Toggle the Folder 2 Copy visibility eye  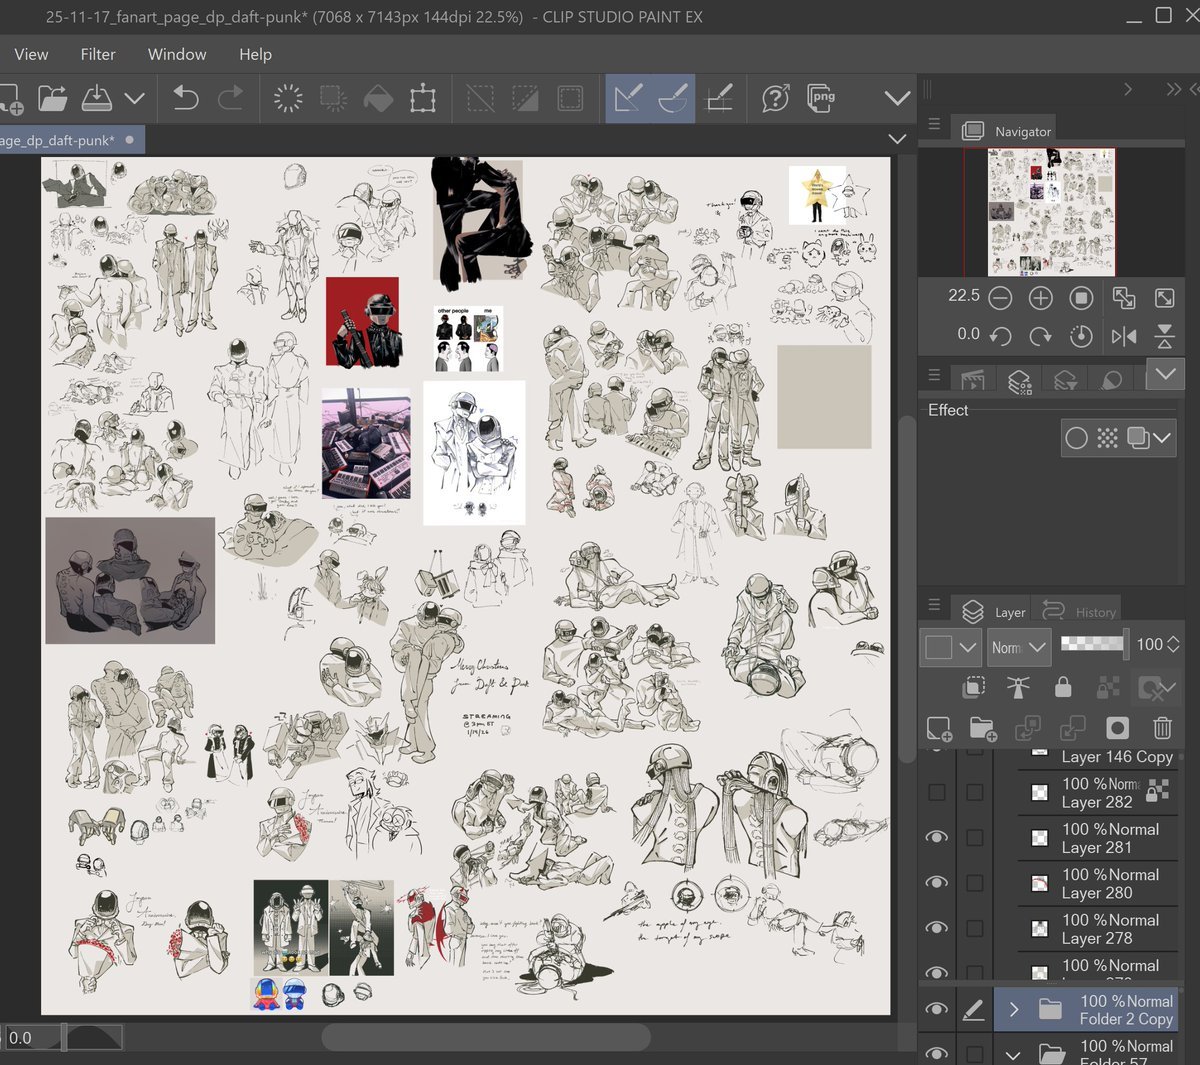tap(937, 1009)
